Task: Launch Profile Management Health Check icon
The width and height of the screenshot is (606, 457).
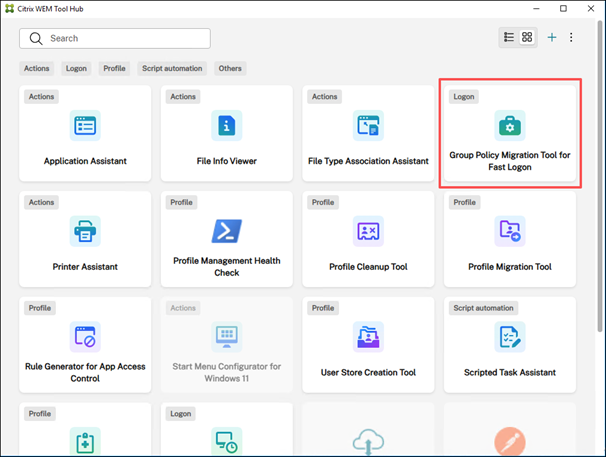Action: 227,231
